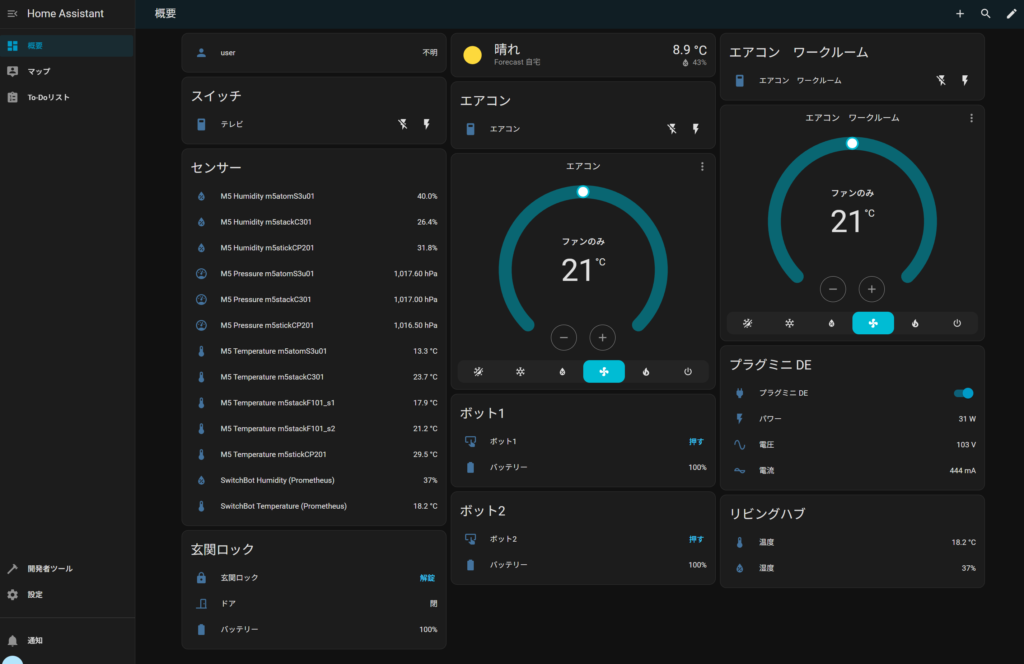Open notifications bell in the sidebar
This screenshot has width=1024, height=664.
coord(13,640)
